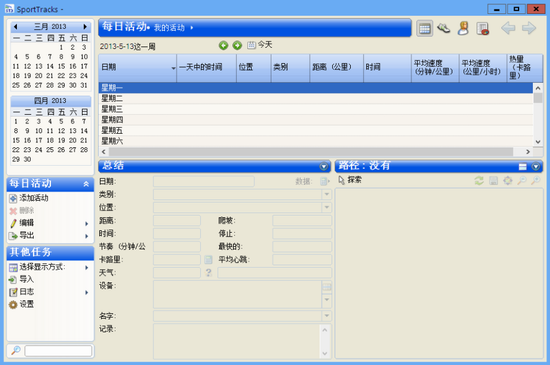Go to previous week green arrow
This screenshot has height=365, width=550.
tap(223, 45)
